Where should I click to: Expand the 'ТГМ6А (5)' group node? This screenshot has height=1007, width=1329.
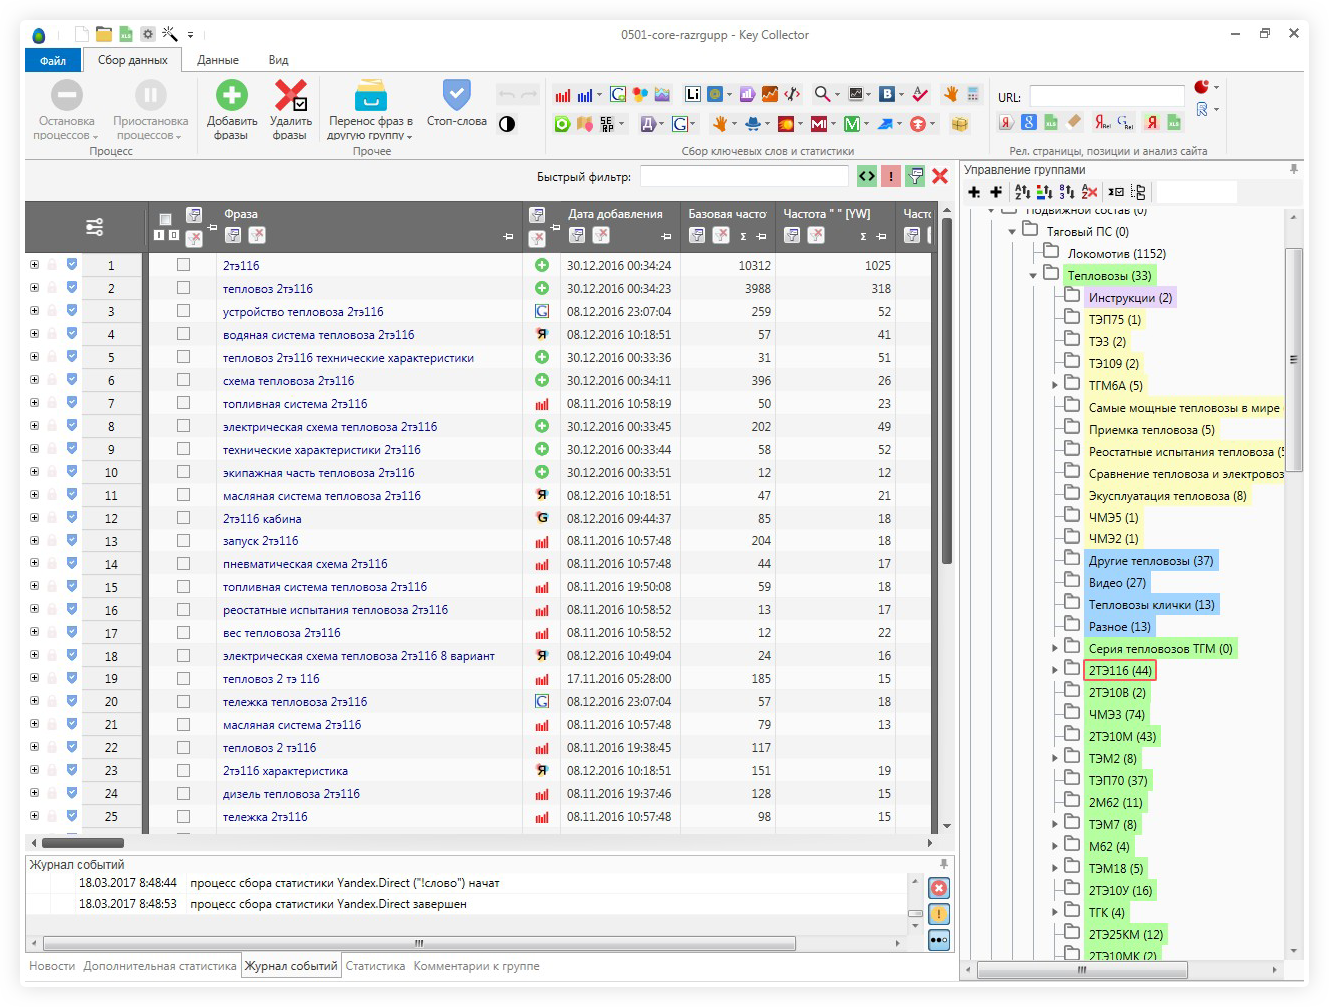point(1055,385)
